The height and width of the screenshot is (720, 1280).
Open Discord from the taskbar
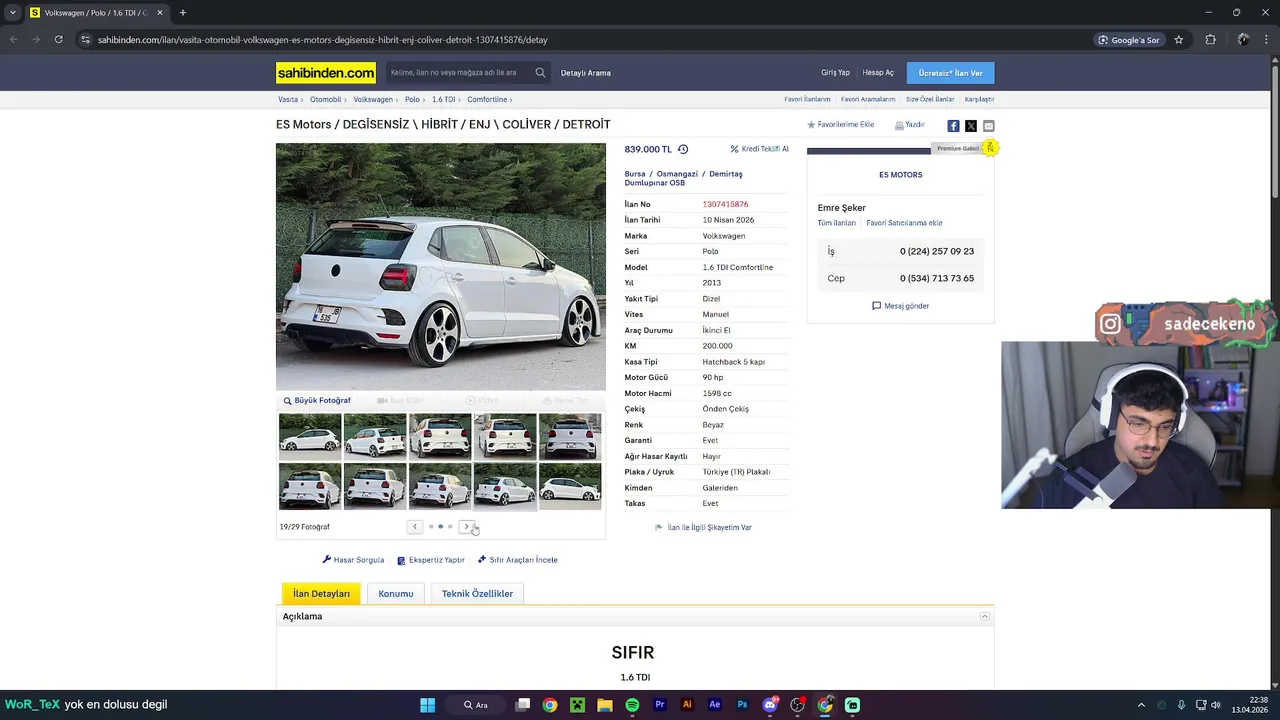point(770,705)
